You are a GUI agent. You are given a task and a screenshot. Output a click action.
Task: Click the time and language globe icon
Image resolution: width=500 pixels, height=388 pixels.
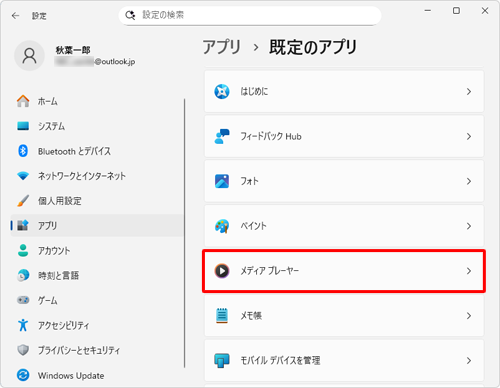[x=23, y=275]
